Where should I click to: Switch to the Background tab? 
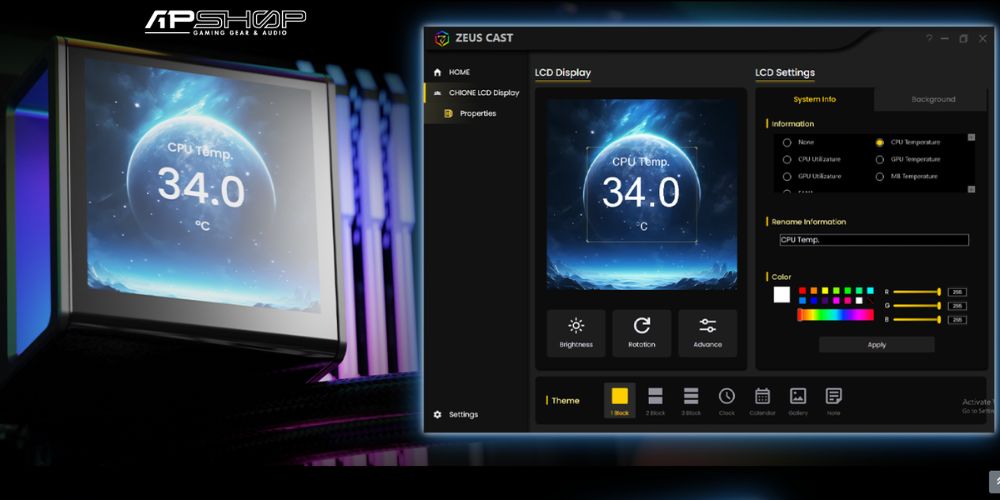(x=933, y=99)
